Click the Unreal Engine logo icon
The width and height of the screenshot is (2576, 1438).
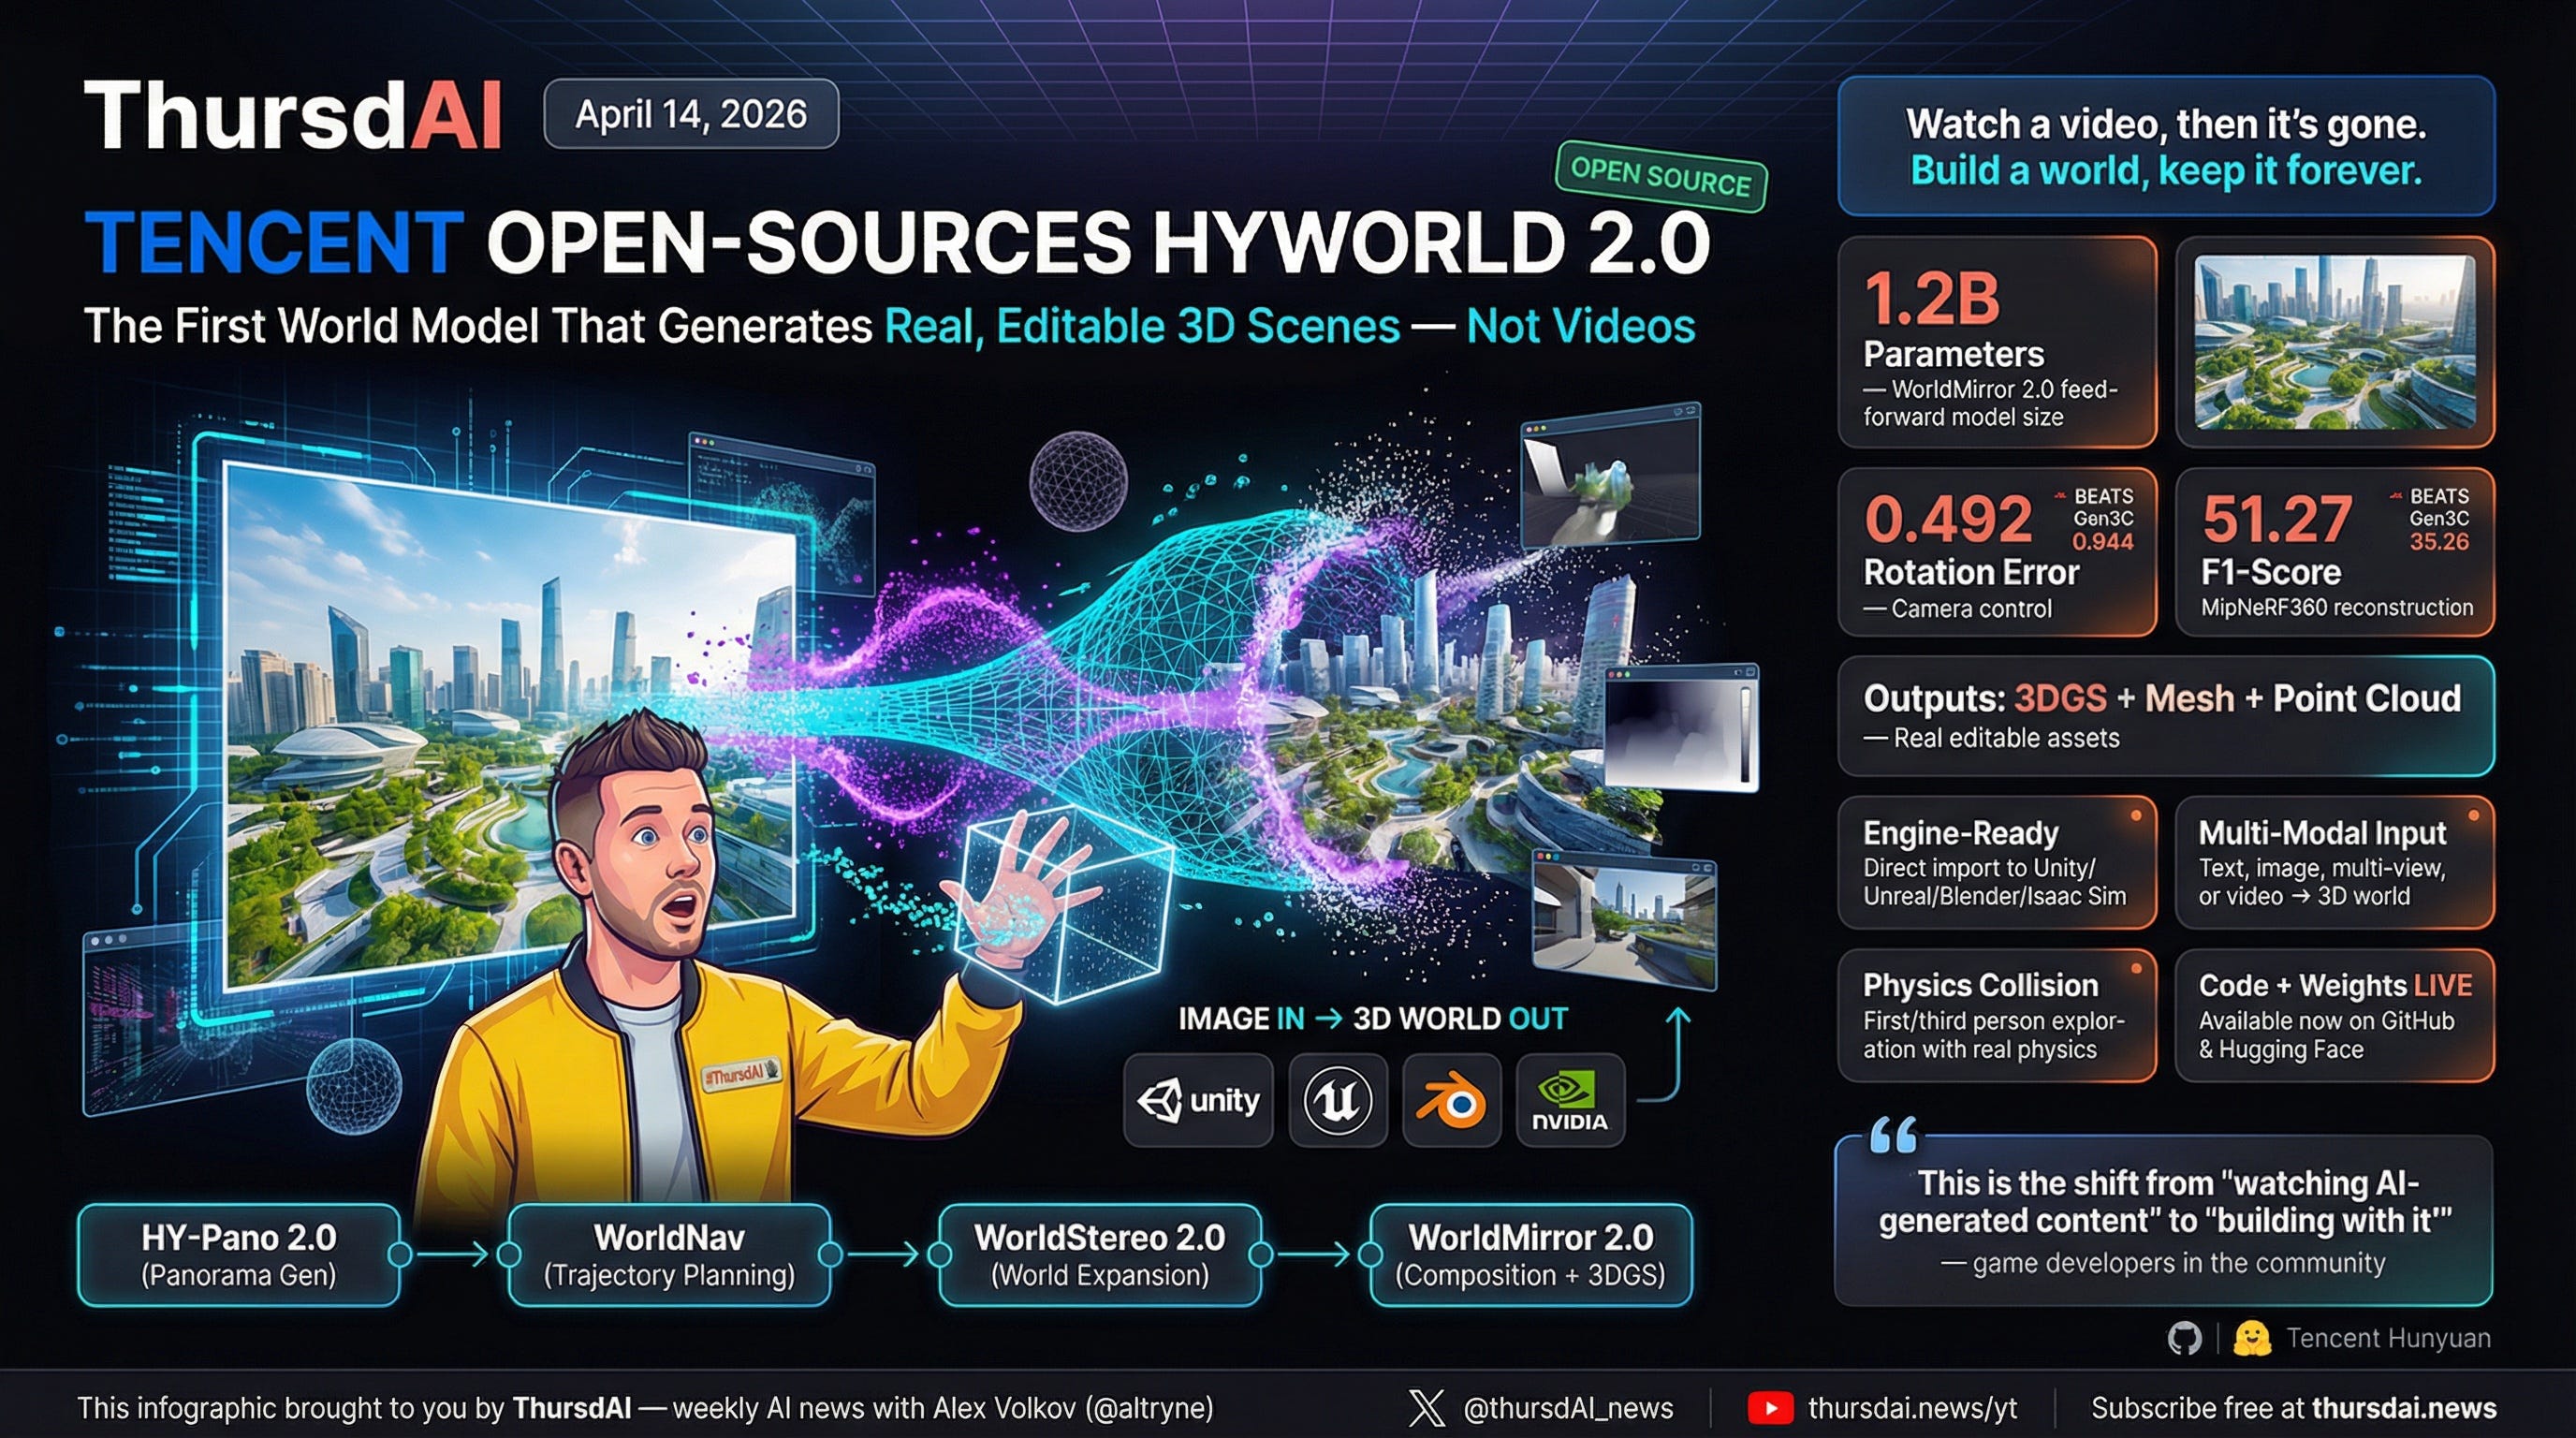click(1338, 1101)
